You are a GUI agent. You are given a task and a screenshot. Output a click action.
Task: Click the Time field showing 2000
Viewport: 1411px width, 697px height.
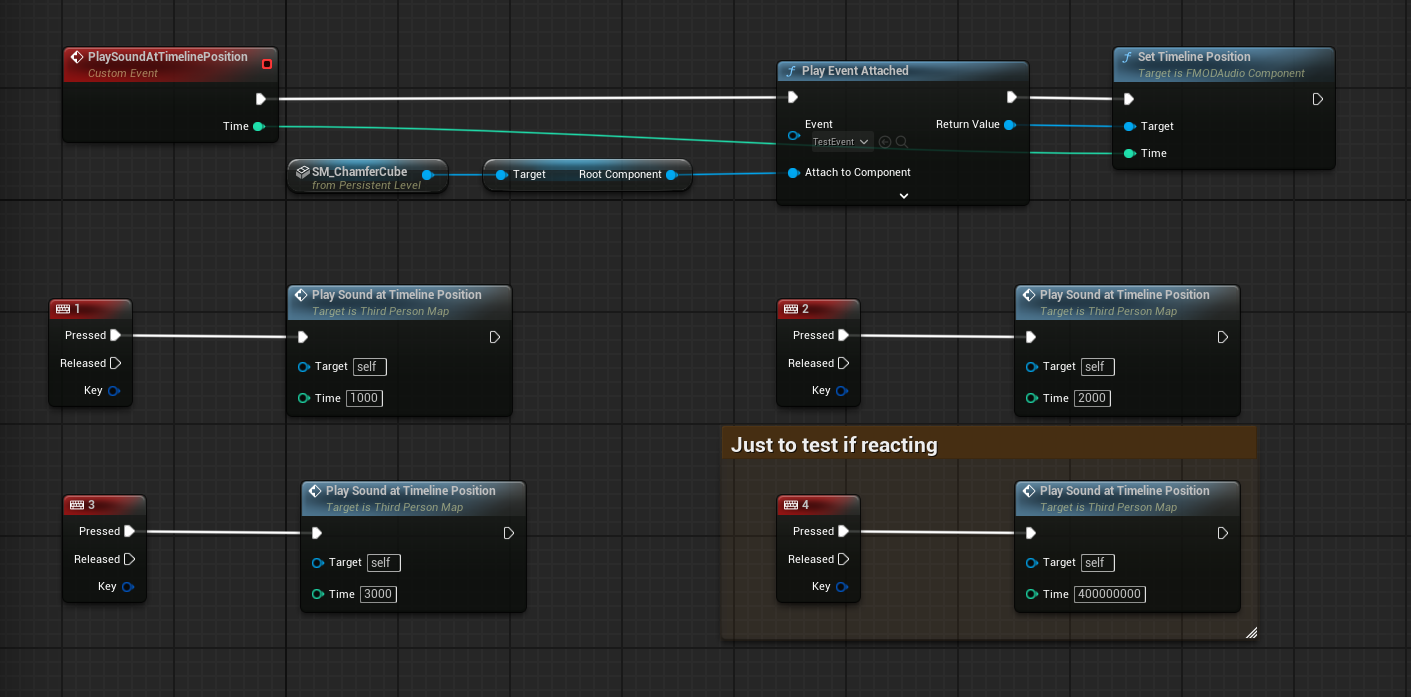[x=1092, y=398]
